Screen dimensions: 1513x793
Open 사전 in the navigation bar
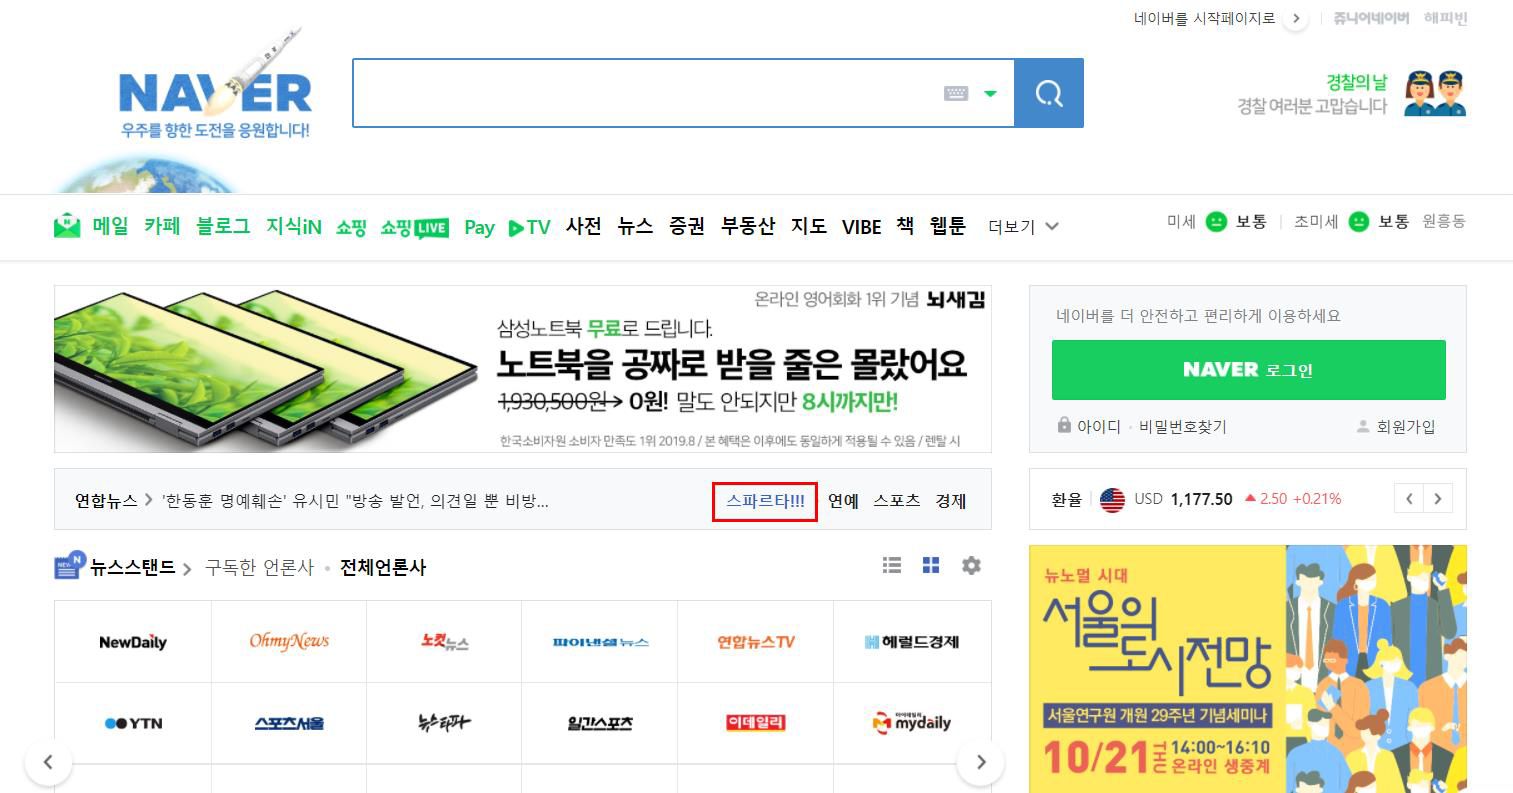coord(583,227)
